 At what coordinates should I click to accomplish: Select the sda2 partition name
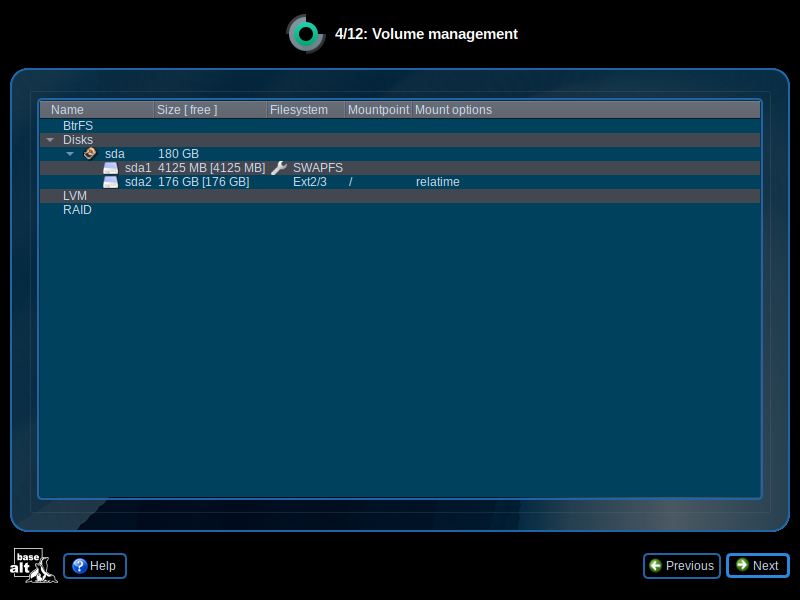pyautogui.click(x=138, y=182)
